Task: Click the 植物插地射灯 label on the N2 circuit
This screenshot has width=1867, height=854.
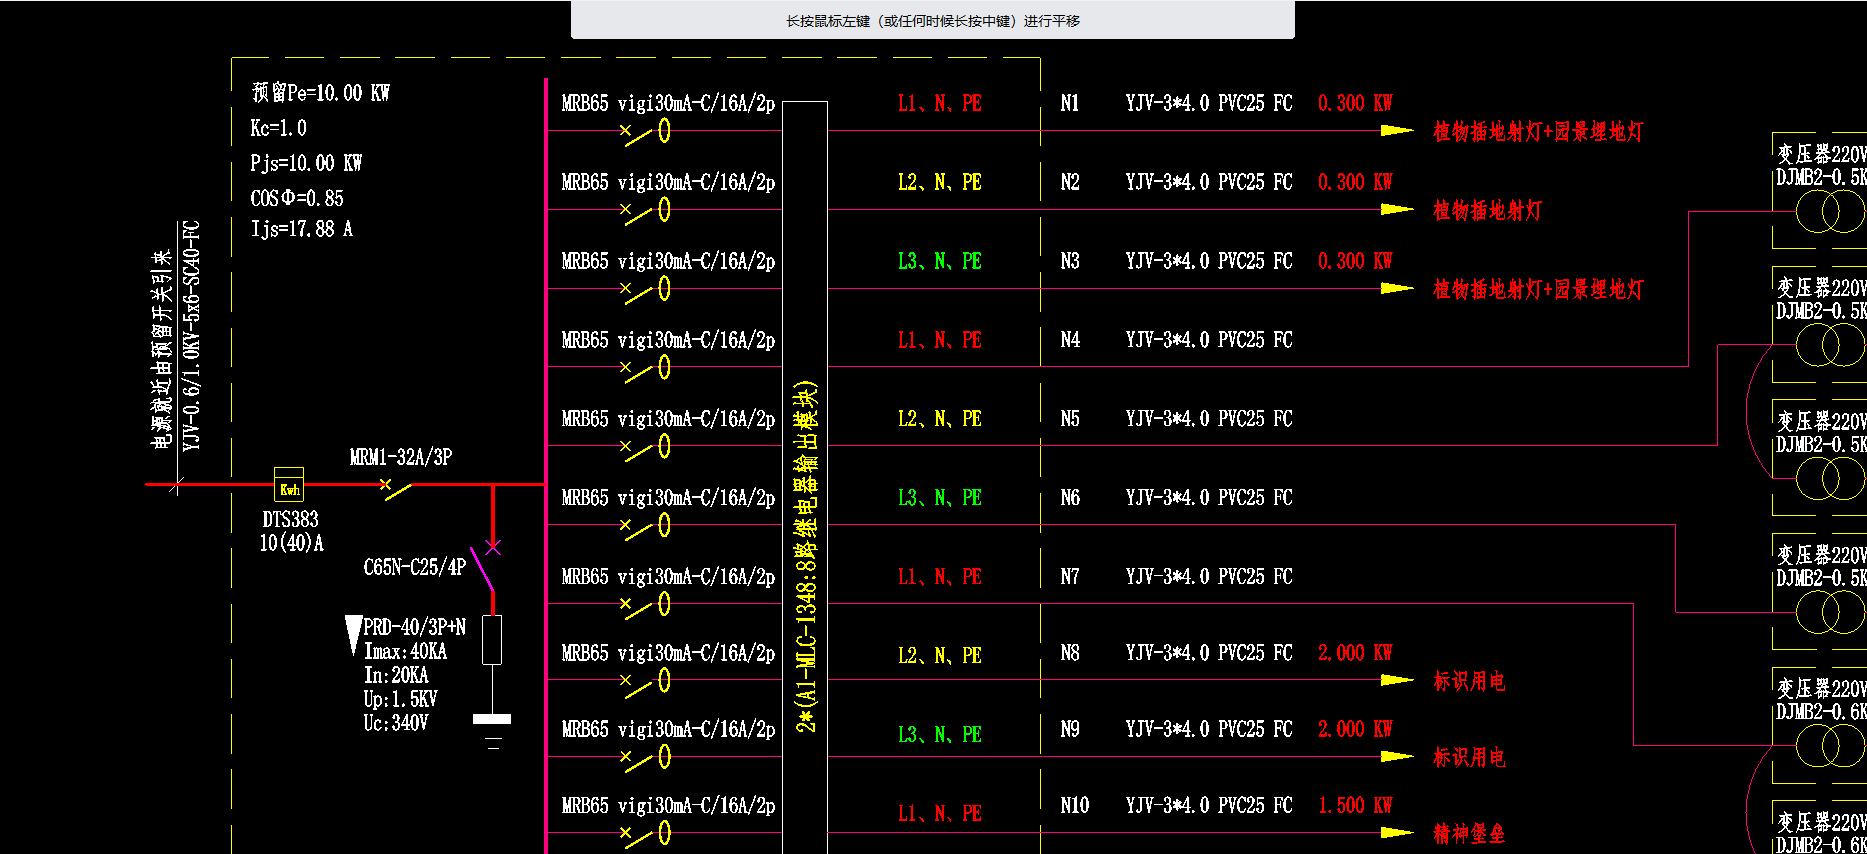Action: click(x=1487, y=210)
